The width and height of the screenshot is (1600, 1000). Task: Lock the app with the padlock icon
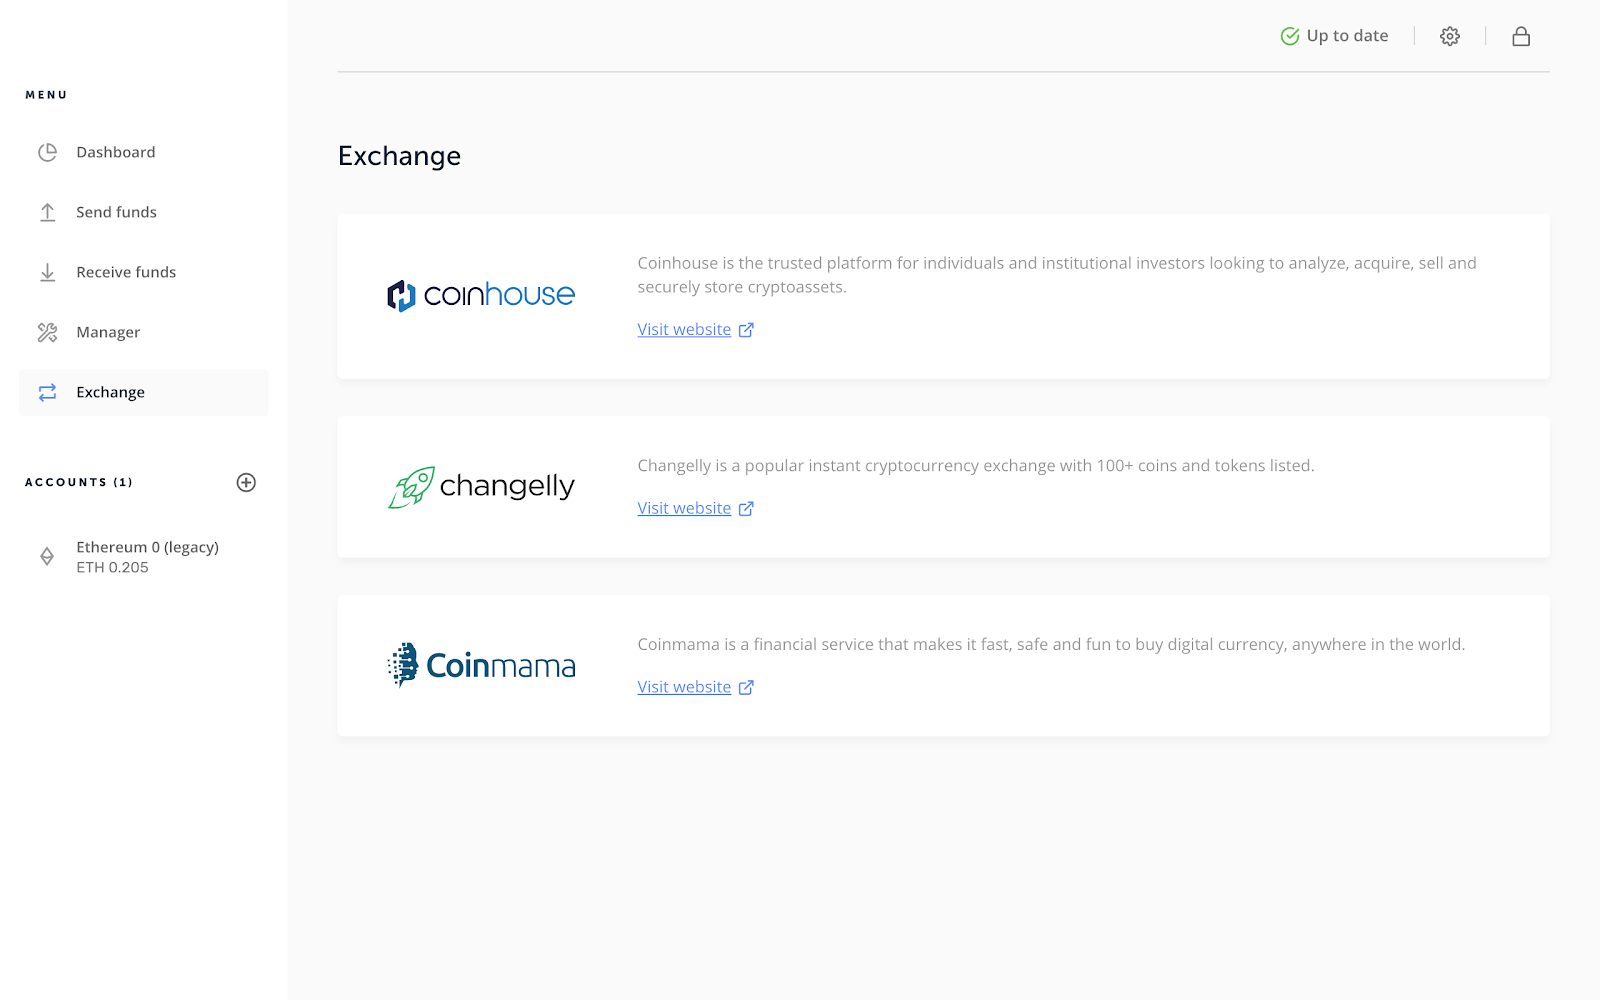[1521, 35]
